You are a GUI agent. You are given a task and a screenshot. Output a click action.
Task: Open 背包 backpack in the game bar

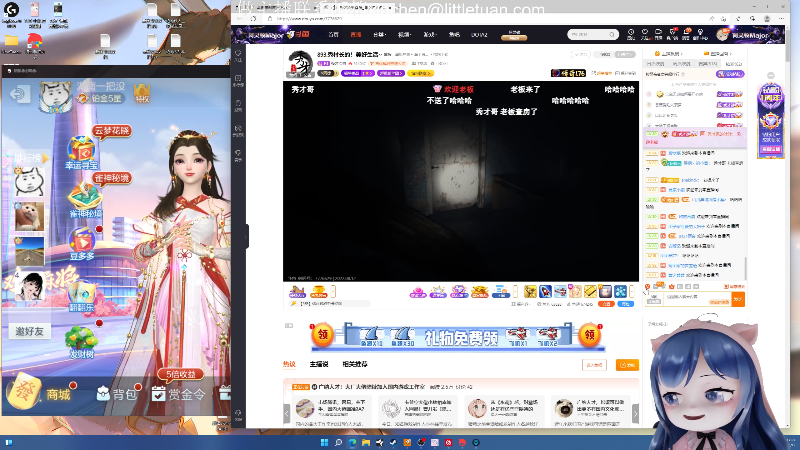click(117, 394)
